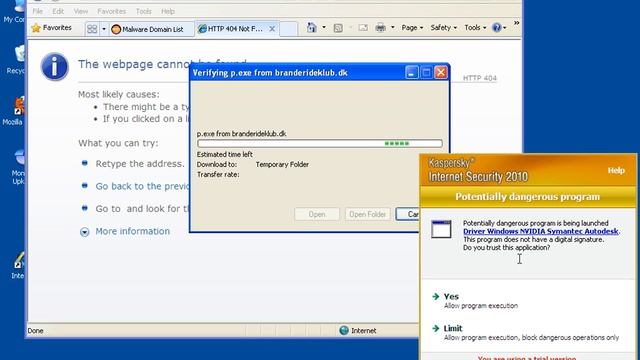Click the blue information icon on error page

click(x=54, y=67)
